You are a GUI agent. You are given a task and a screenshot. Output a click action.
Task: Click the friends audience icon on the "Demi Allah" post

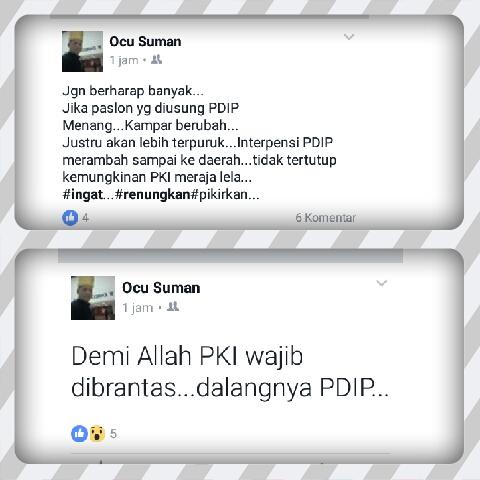tap(173, 306)
